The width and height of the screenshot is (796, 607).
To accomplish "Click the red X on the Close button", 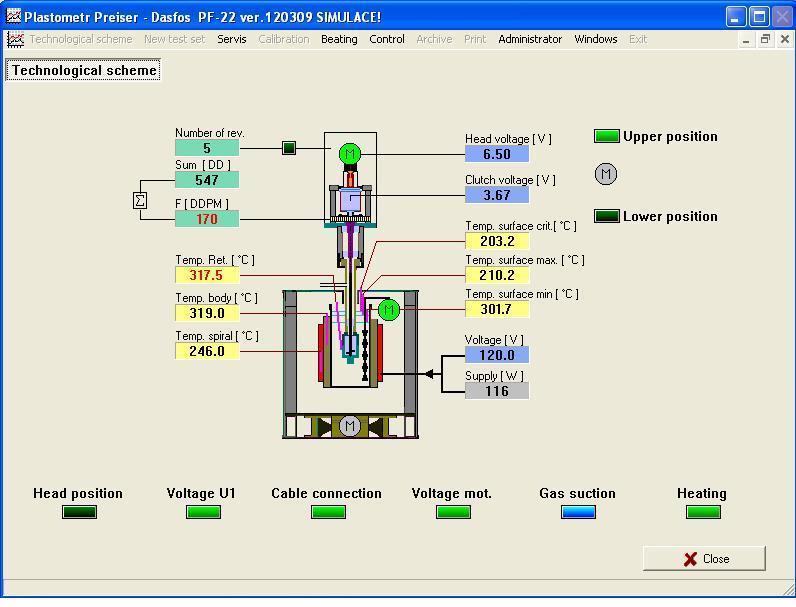I will point(690,559).
